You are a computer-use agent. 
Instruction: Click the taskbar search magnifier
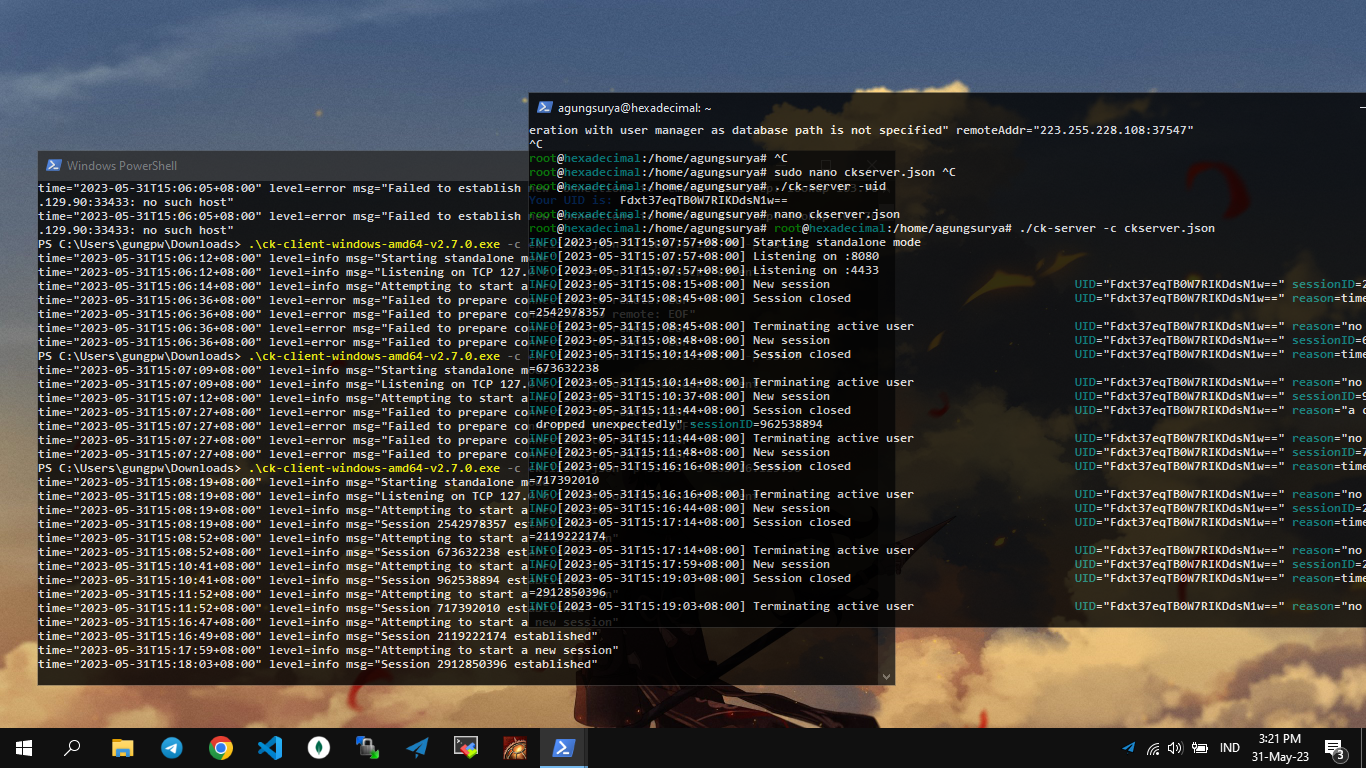[72, 748]
